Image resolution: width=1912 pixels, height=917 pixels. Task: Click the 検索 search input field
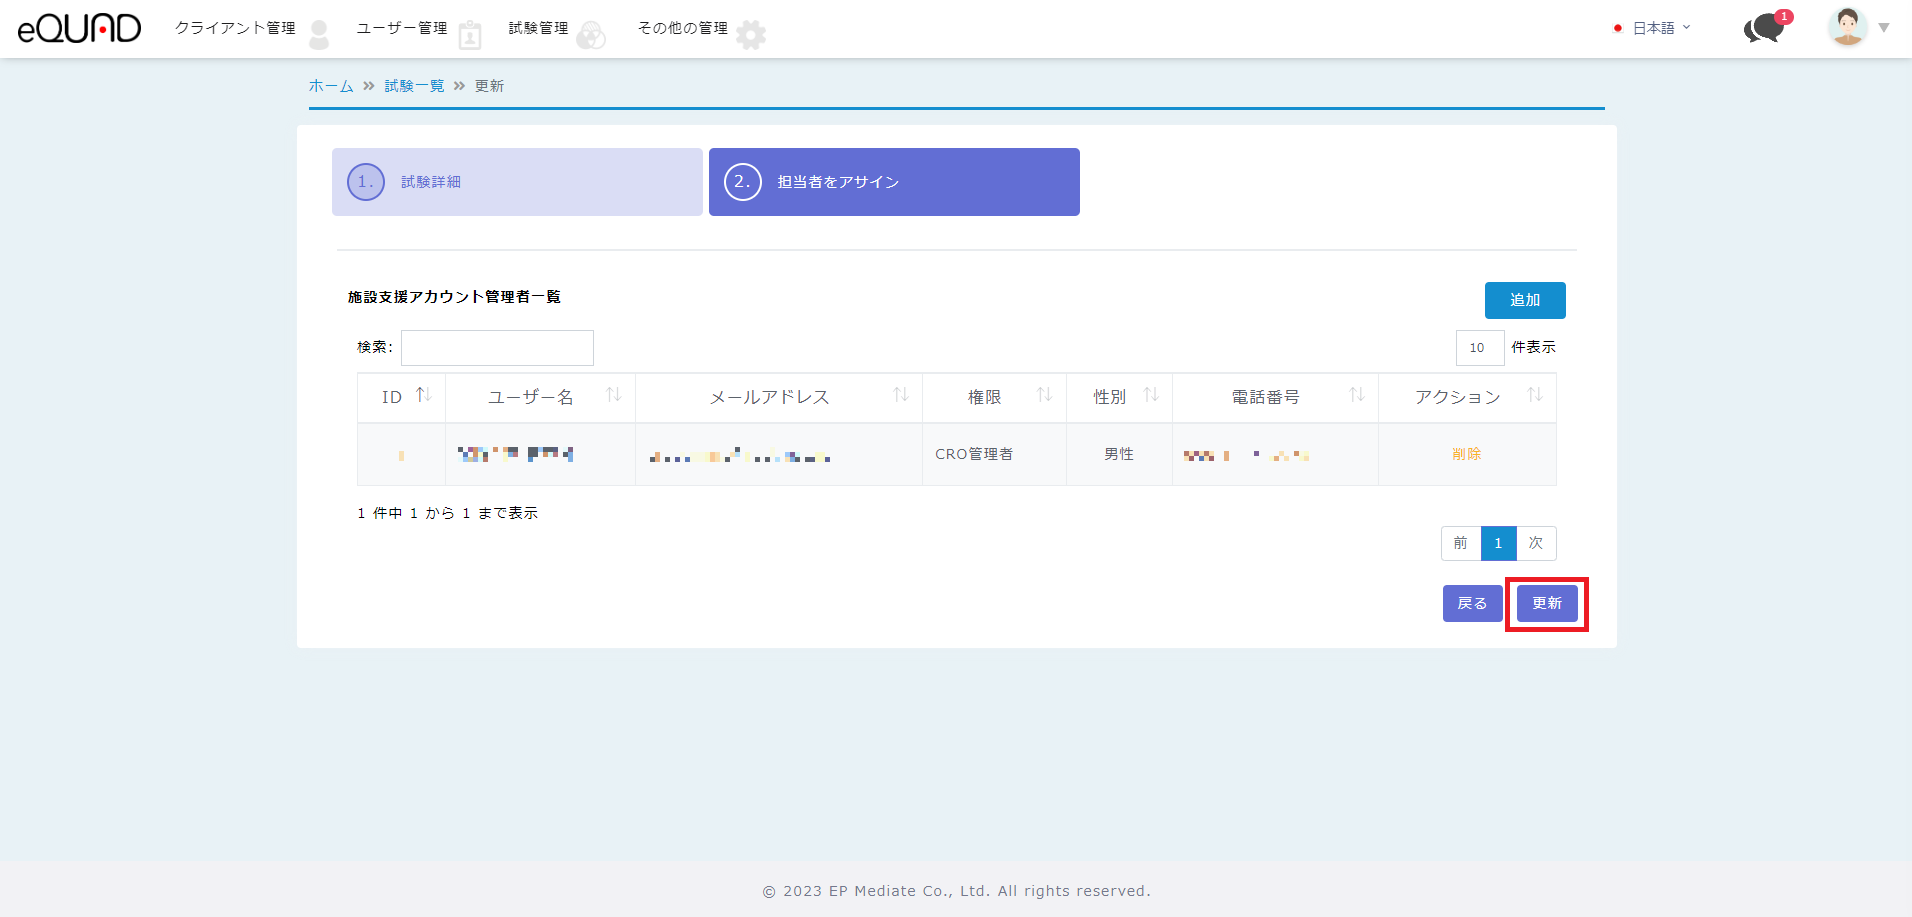(x=497, y=348)
